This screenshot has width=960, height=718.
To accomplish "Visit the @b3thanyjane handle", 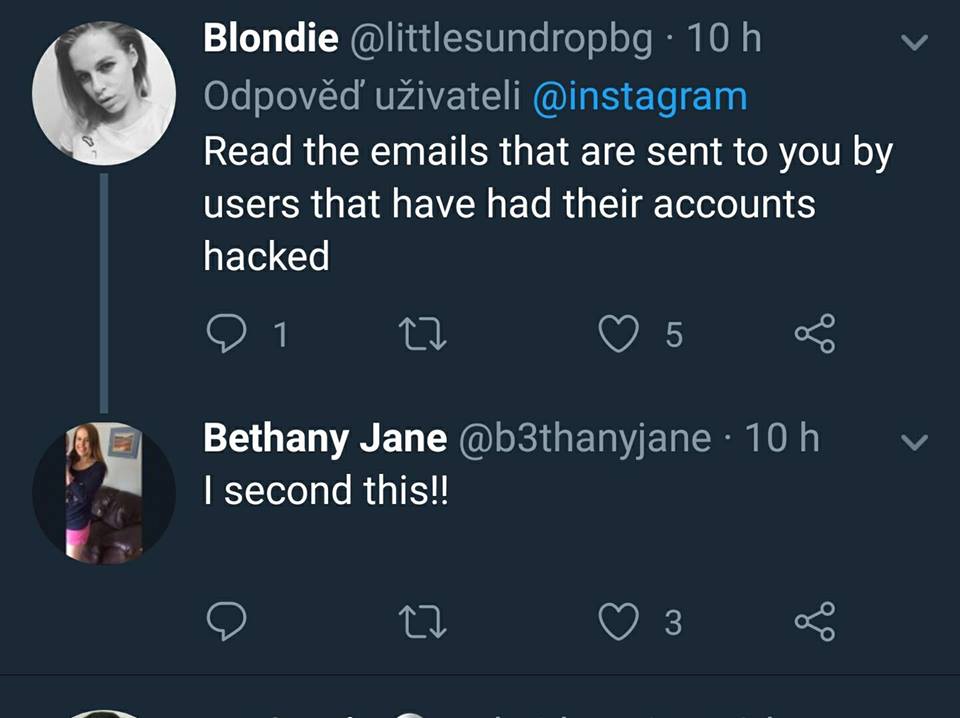I will pyautogui.click(x=584, y=438).
